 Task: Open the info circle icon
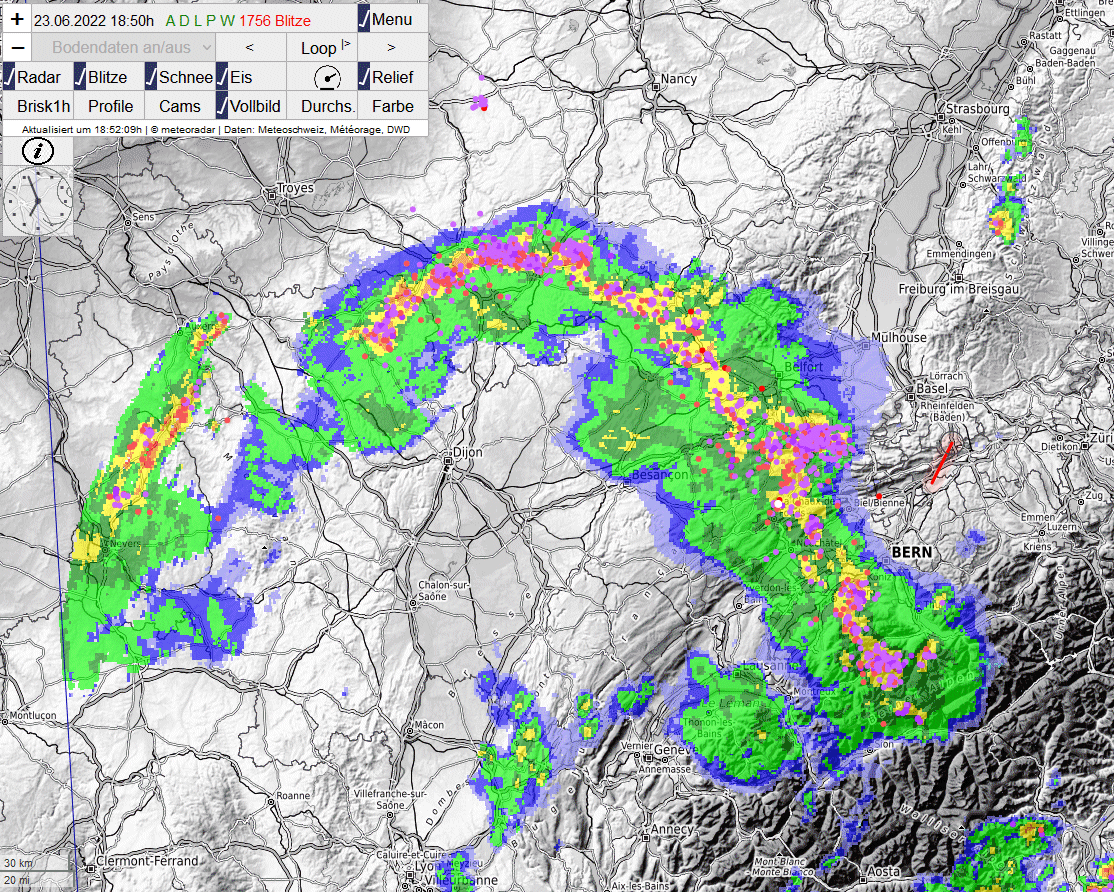tap(38, 151)
